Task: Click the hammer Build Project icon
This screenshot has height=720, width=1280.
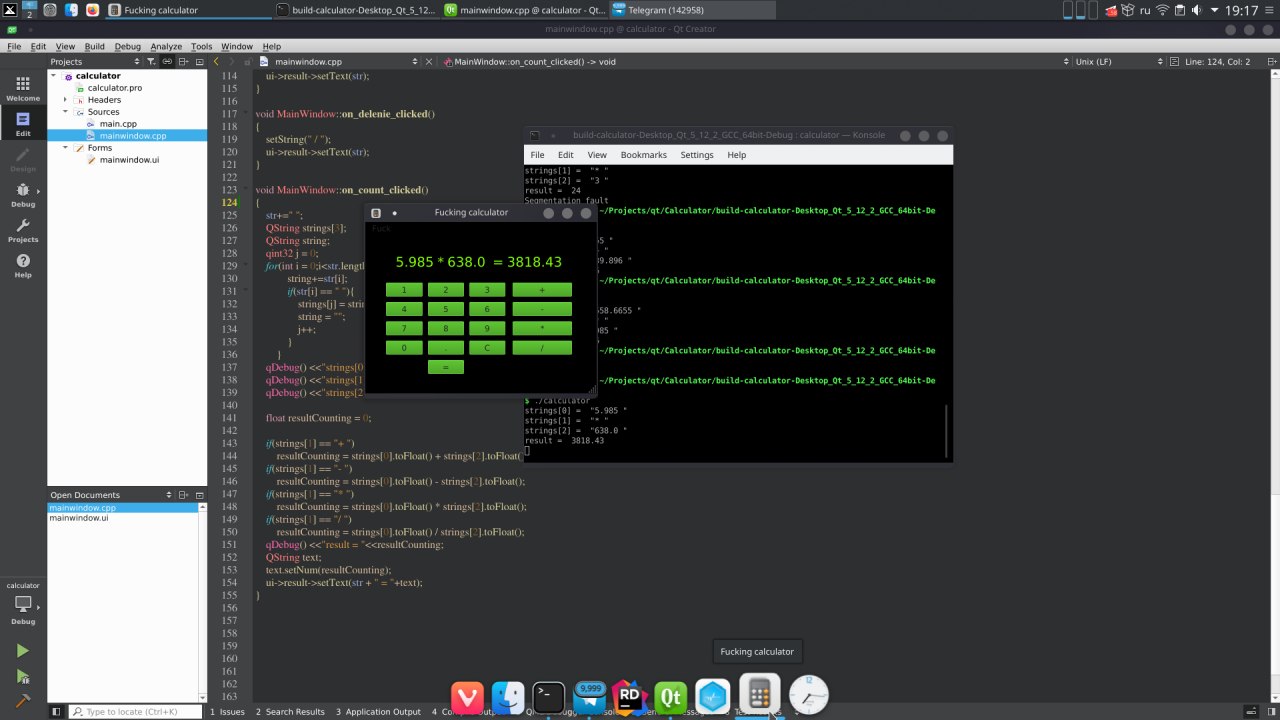Action: (22, 701)
